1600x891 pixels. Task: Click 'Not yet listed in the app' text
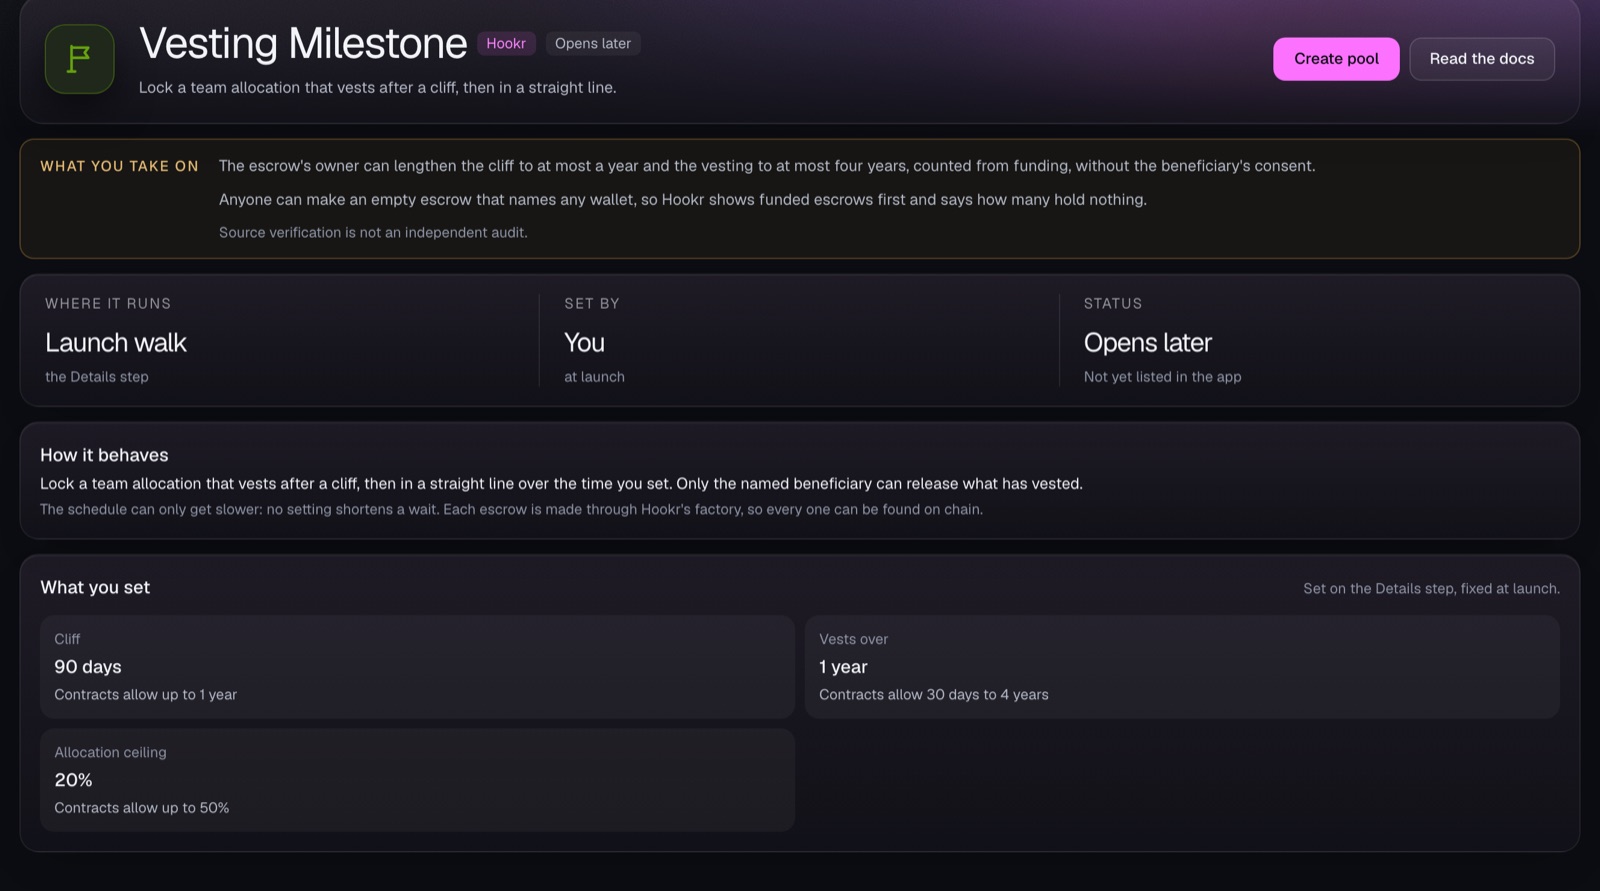point(1163,377)
